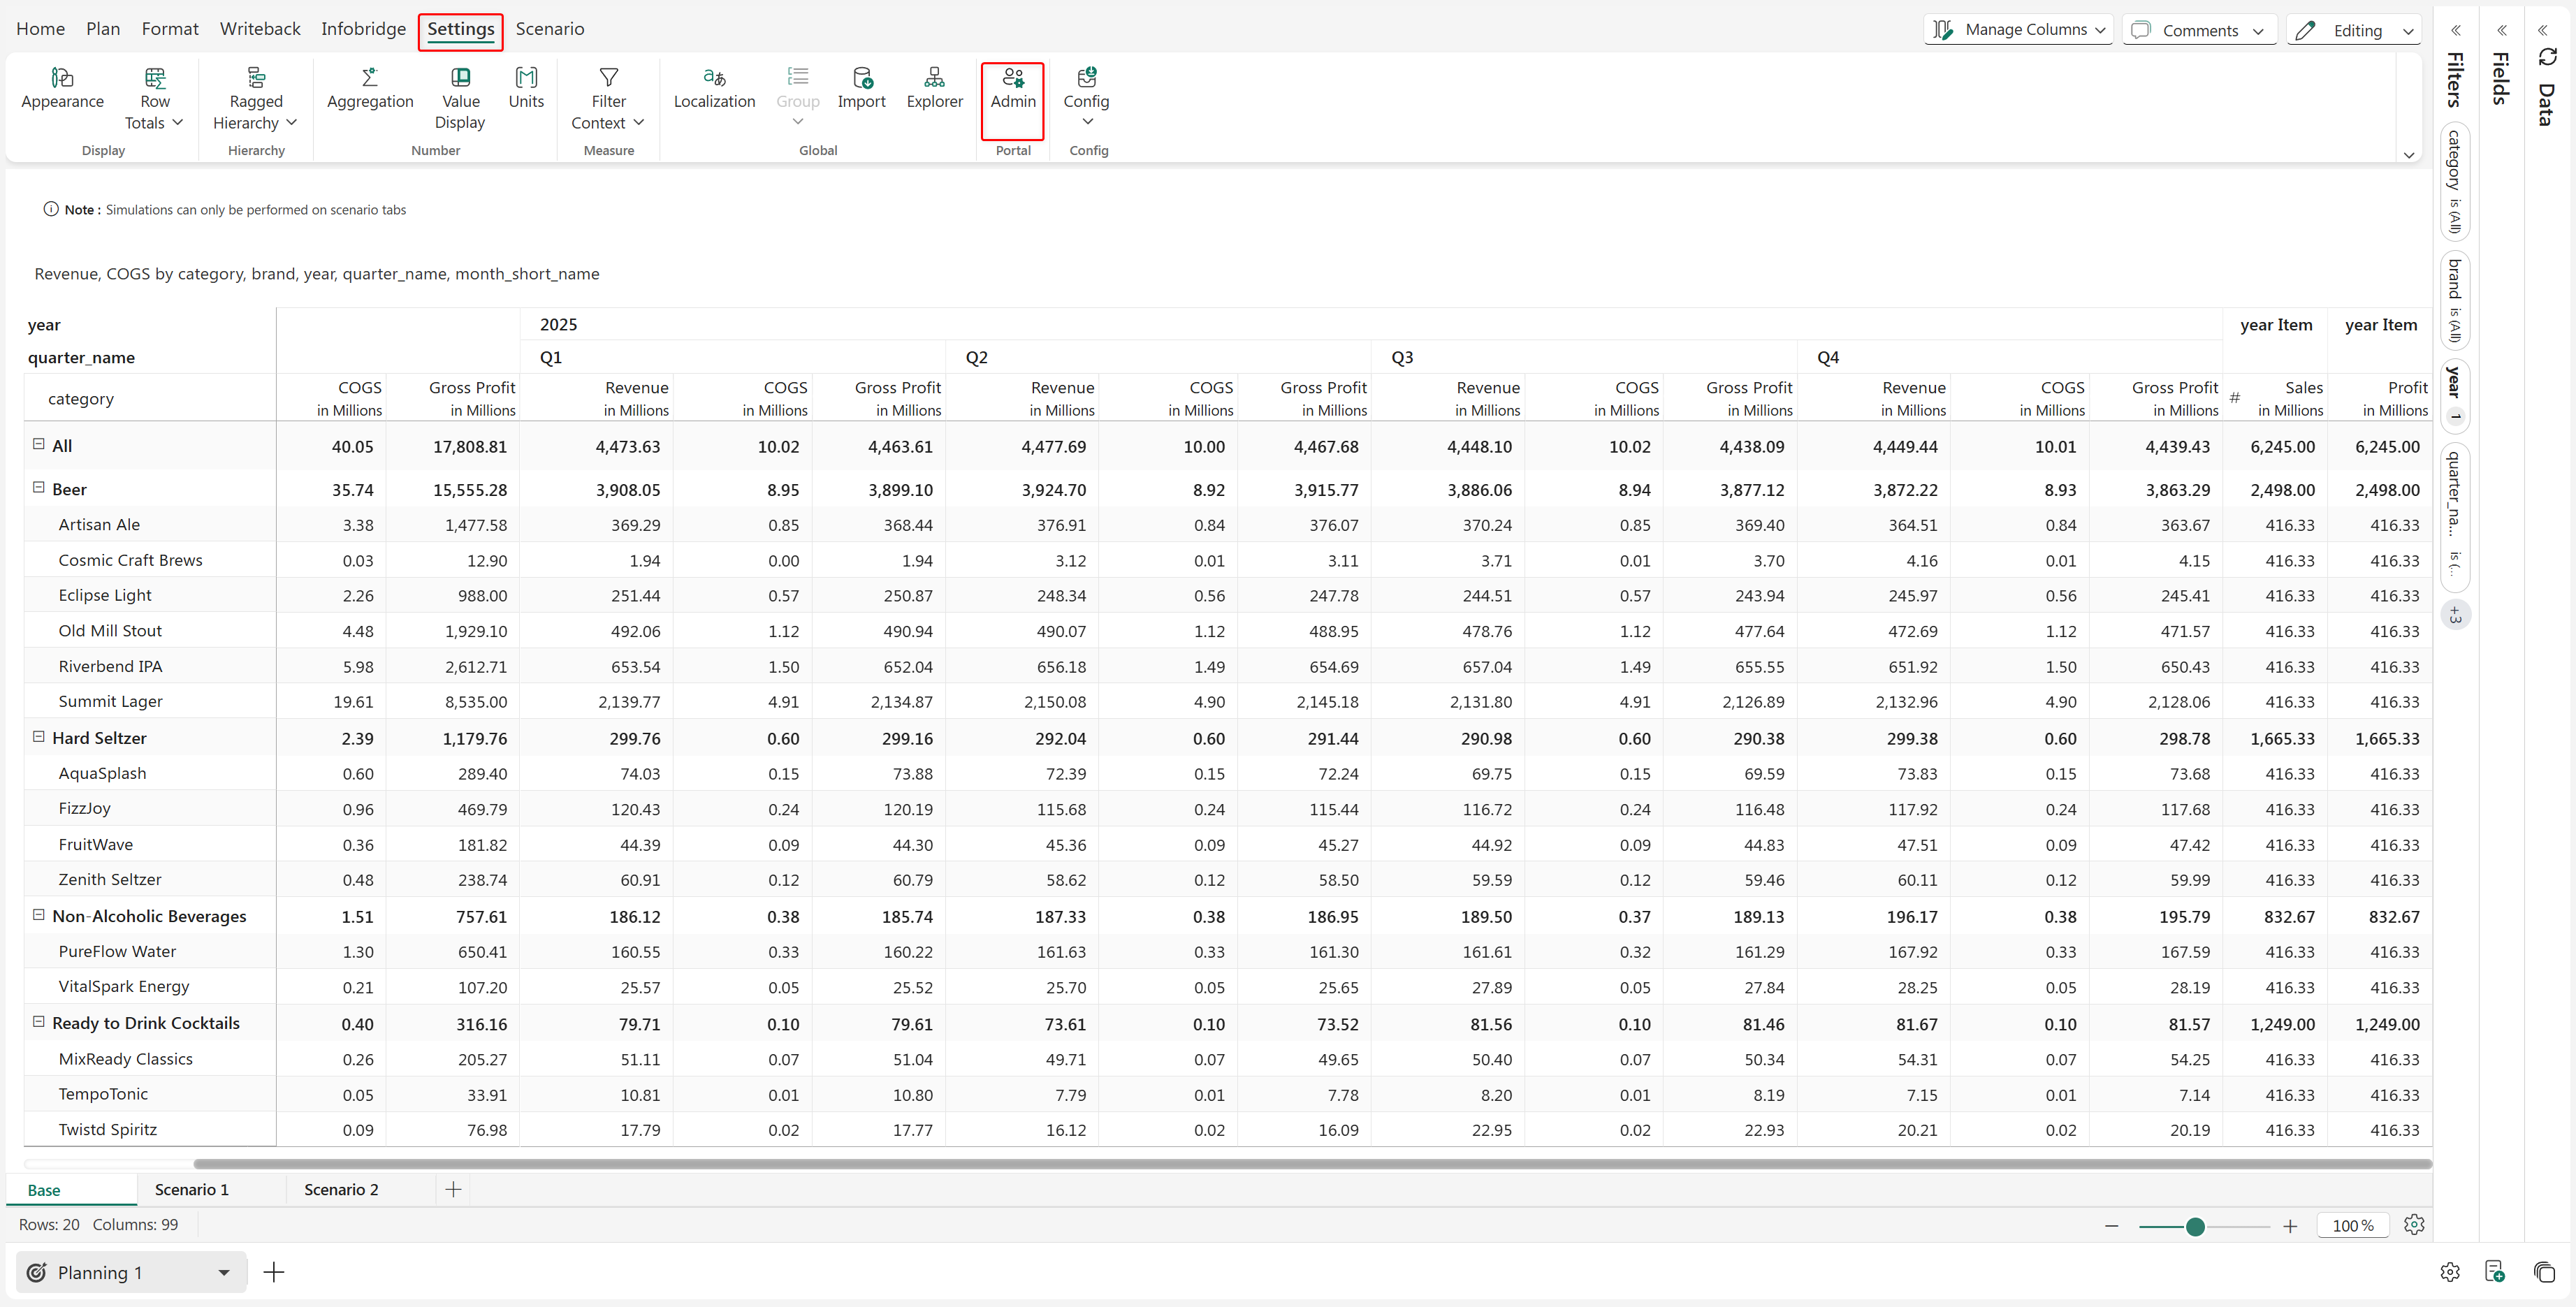Switch to the Scenario 1 tab
2576x1307 pixels.
(x=192, y=1189)
